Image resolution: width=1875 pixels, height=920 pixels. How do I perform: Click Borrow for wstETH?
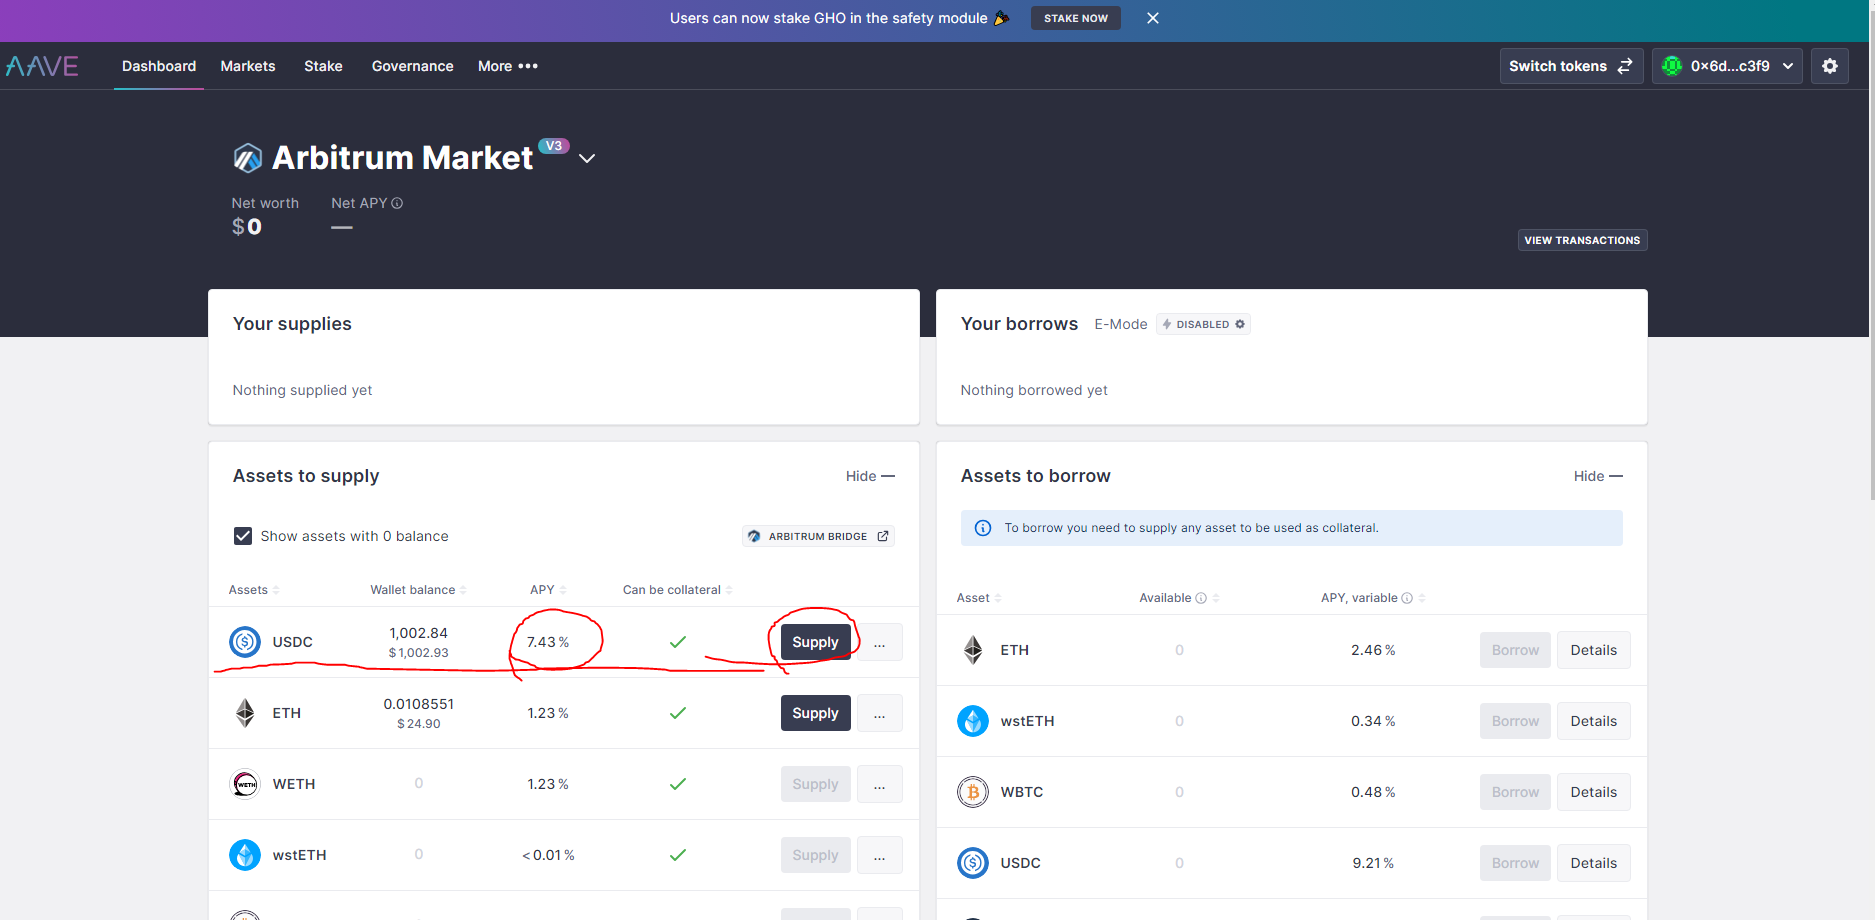[1515, 721]
